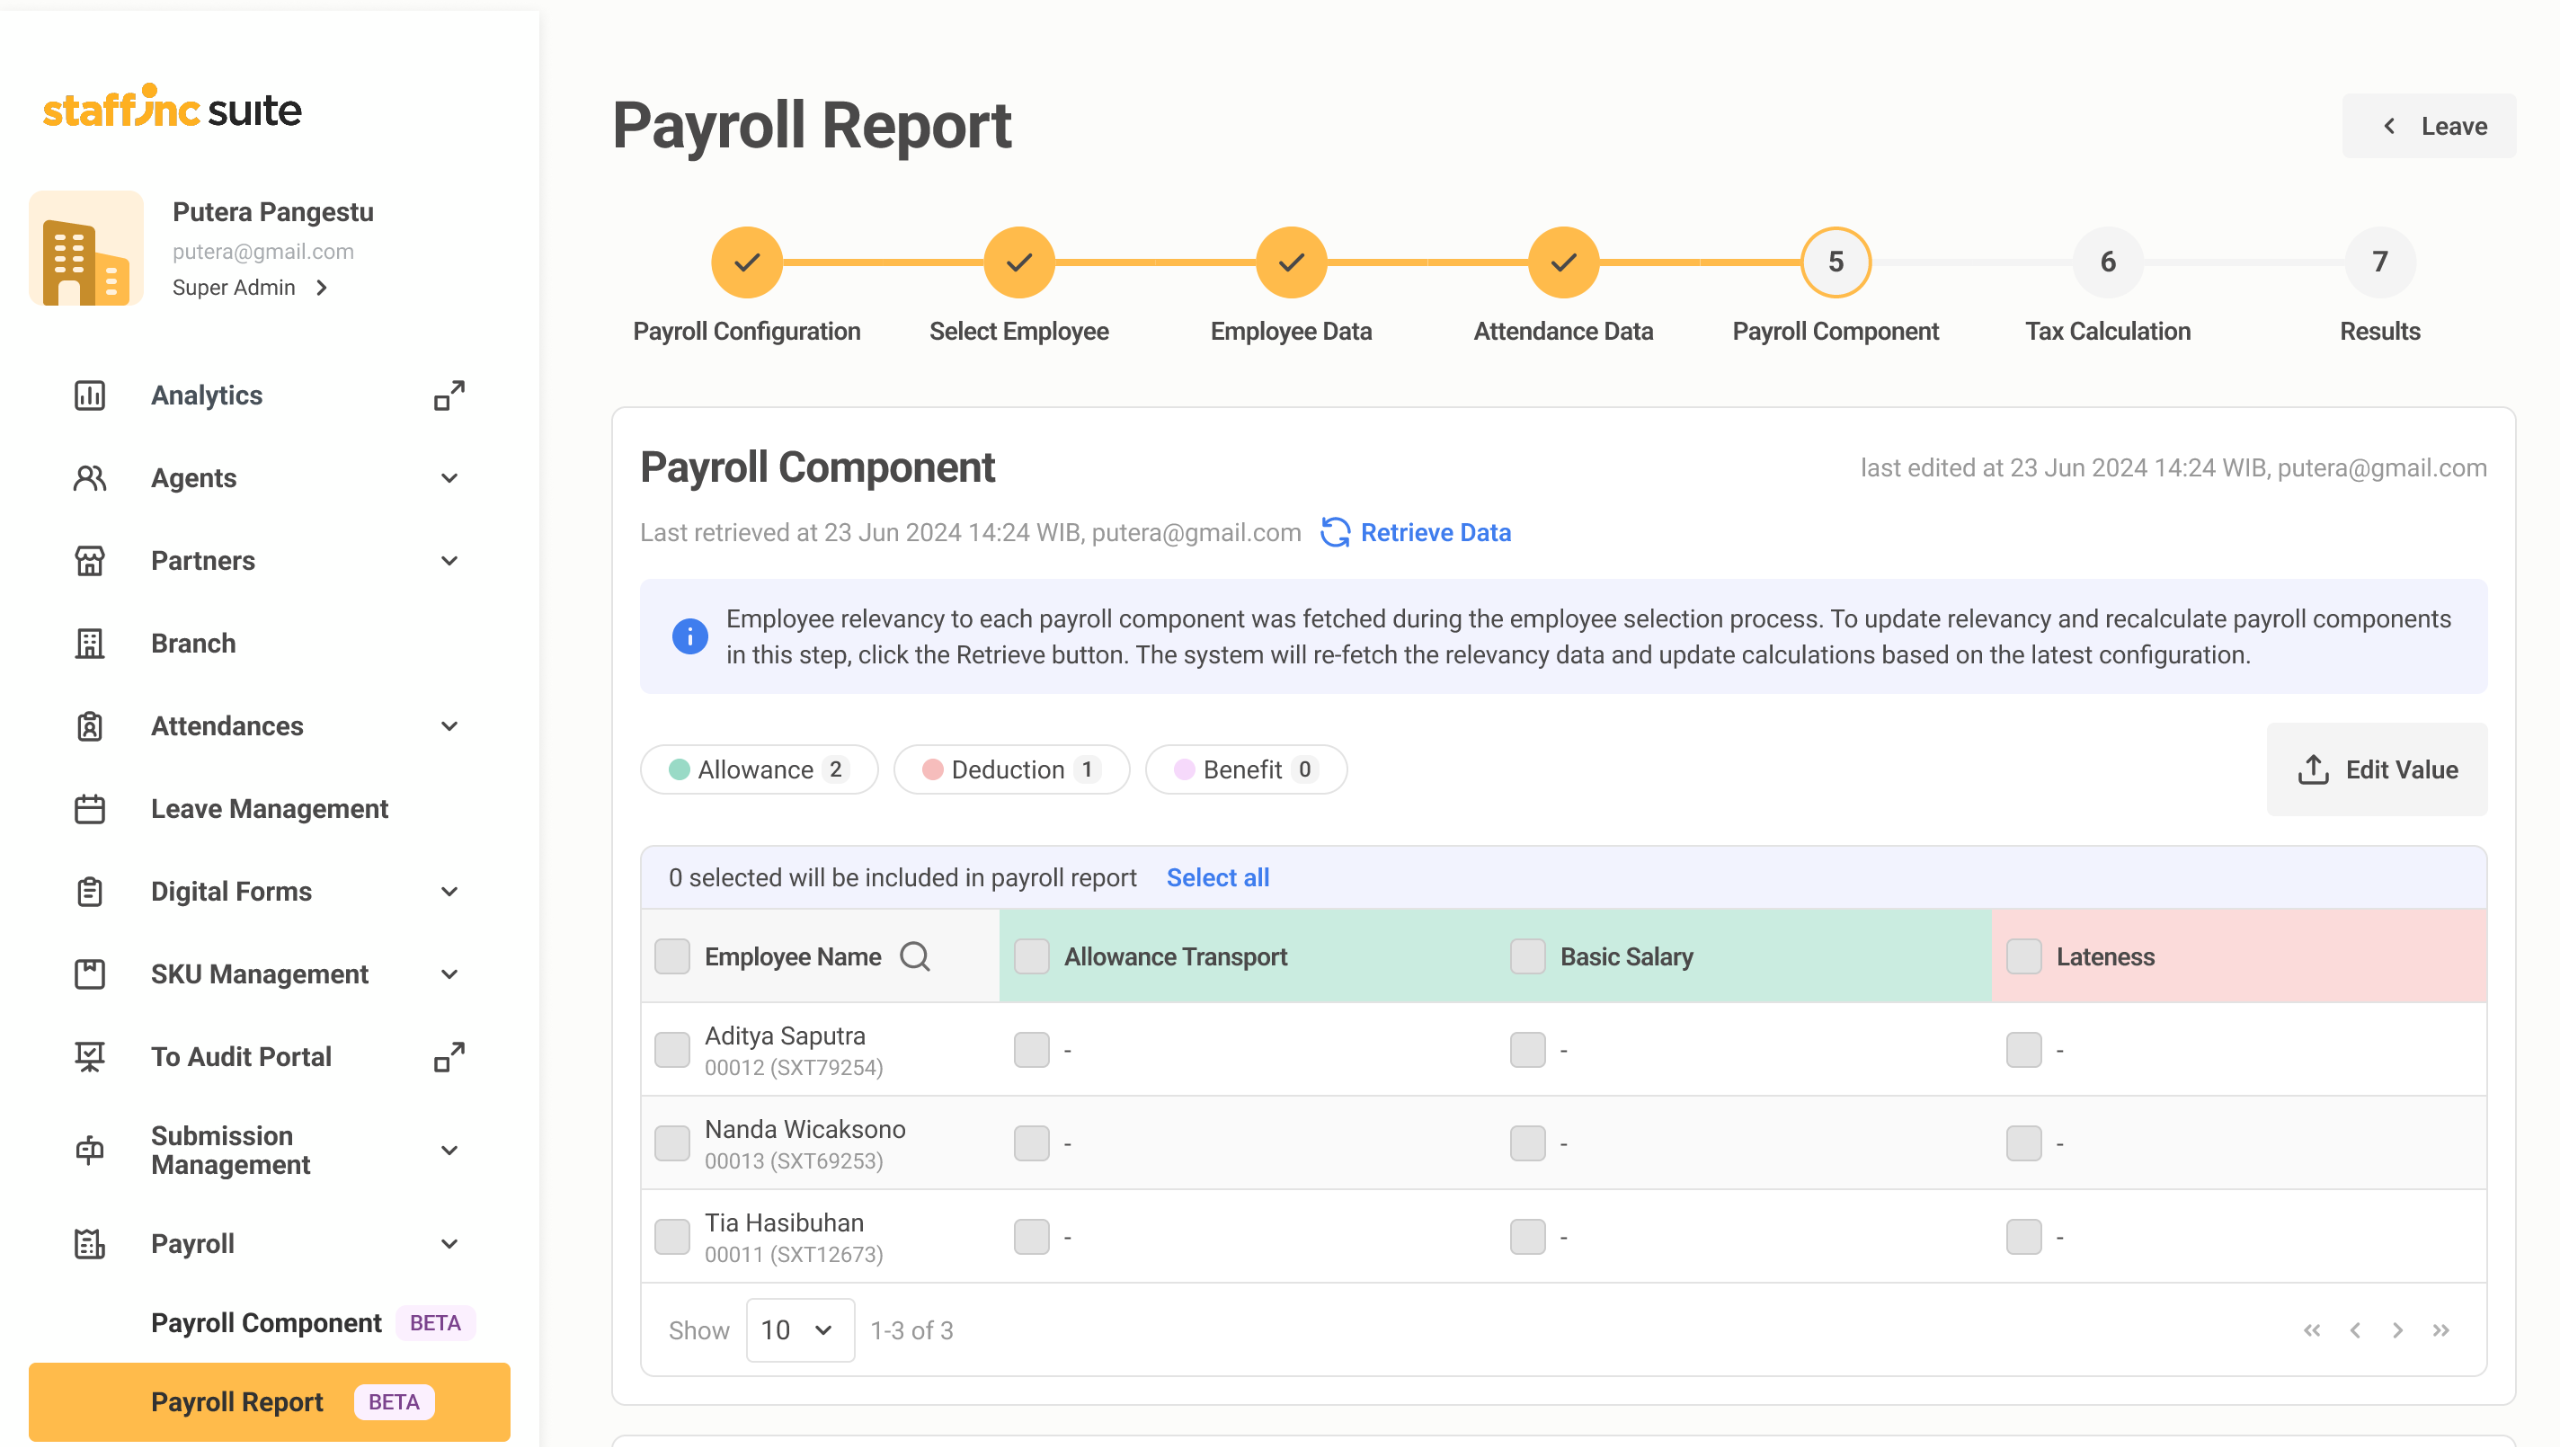Tick the Lateness header checkbox

coord(2023,957)
